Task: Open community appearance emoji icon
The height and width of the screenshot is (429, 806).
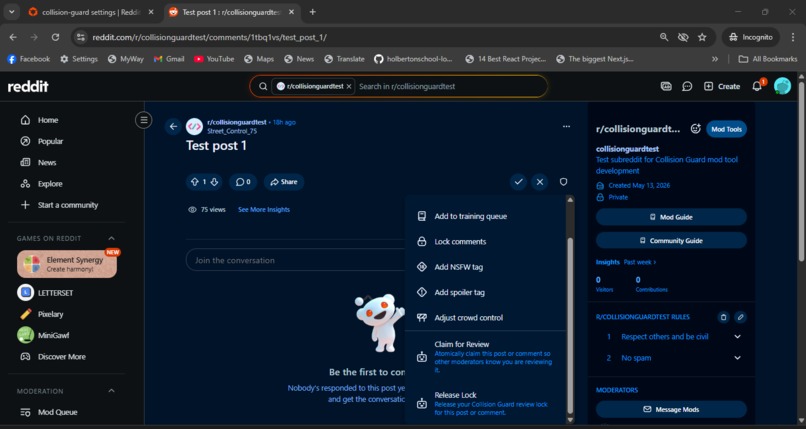Action: 695,129
